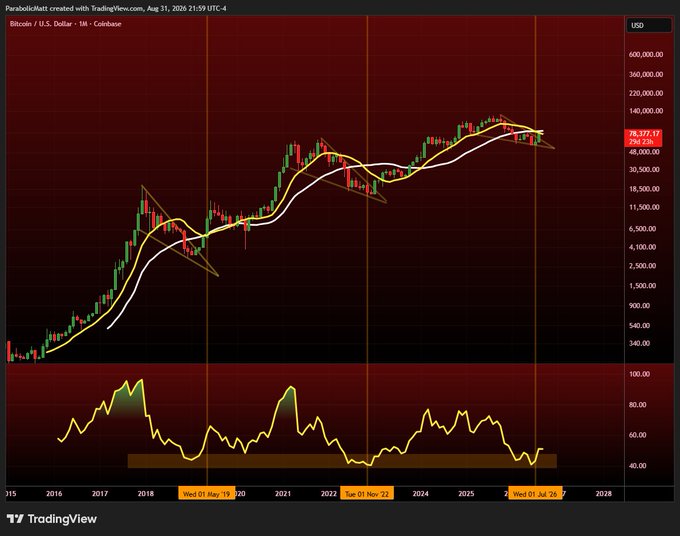Click the 2016 year label on time axis
This screenshot has width=680, height=536.
point(54,494)
